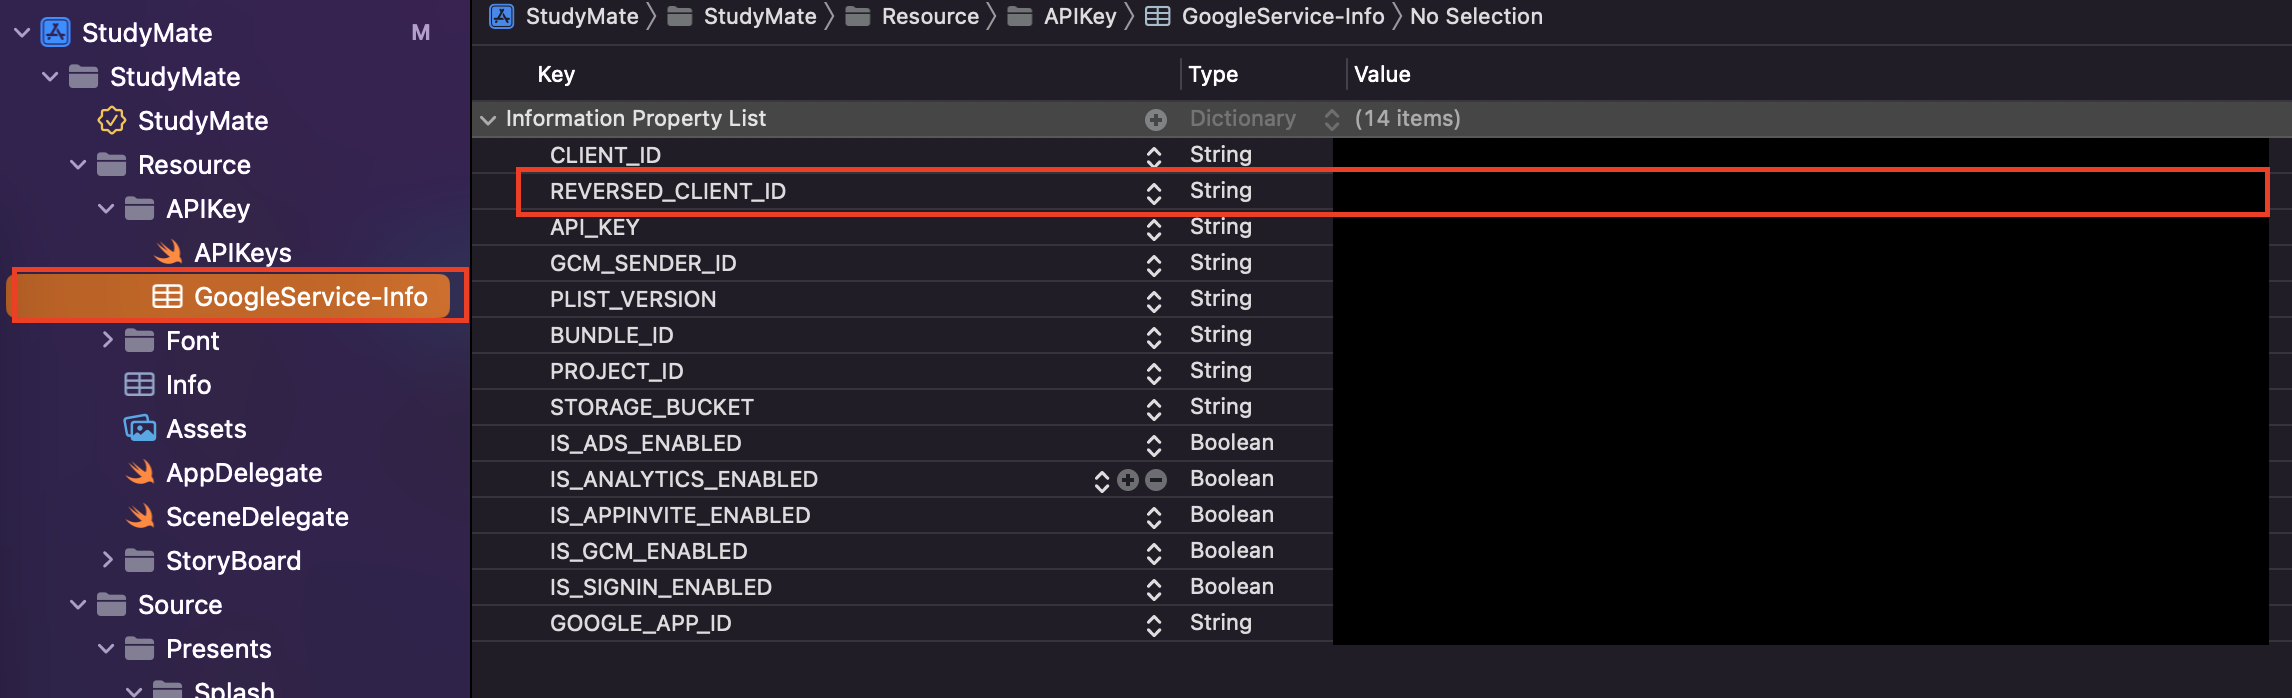
Task: Open key stepper for IS_SIGNIN_ENABLED row
Action: [1154, 588]
